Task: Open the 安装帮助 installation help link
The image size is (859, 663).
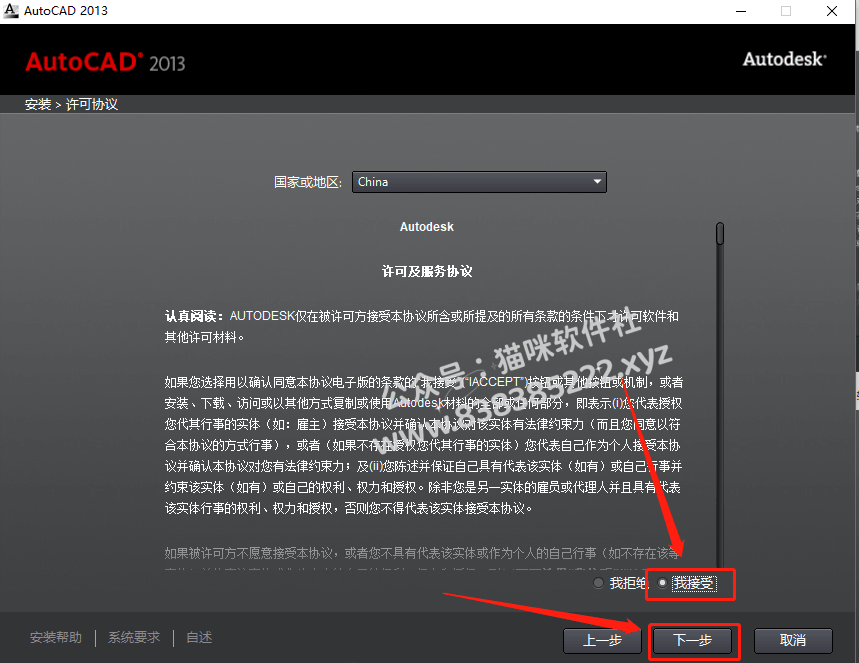Action: click(55, 637)
